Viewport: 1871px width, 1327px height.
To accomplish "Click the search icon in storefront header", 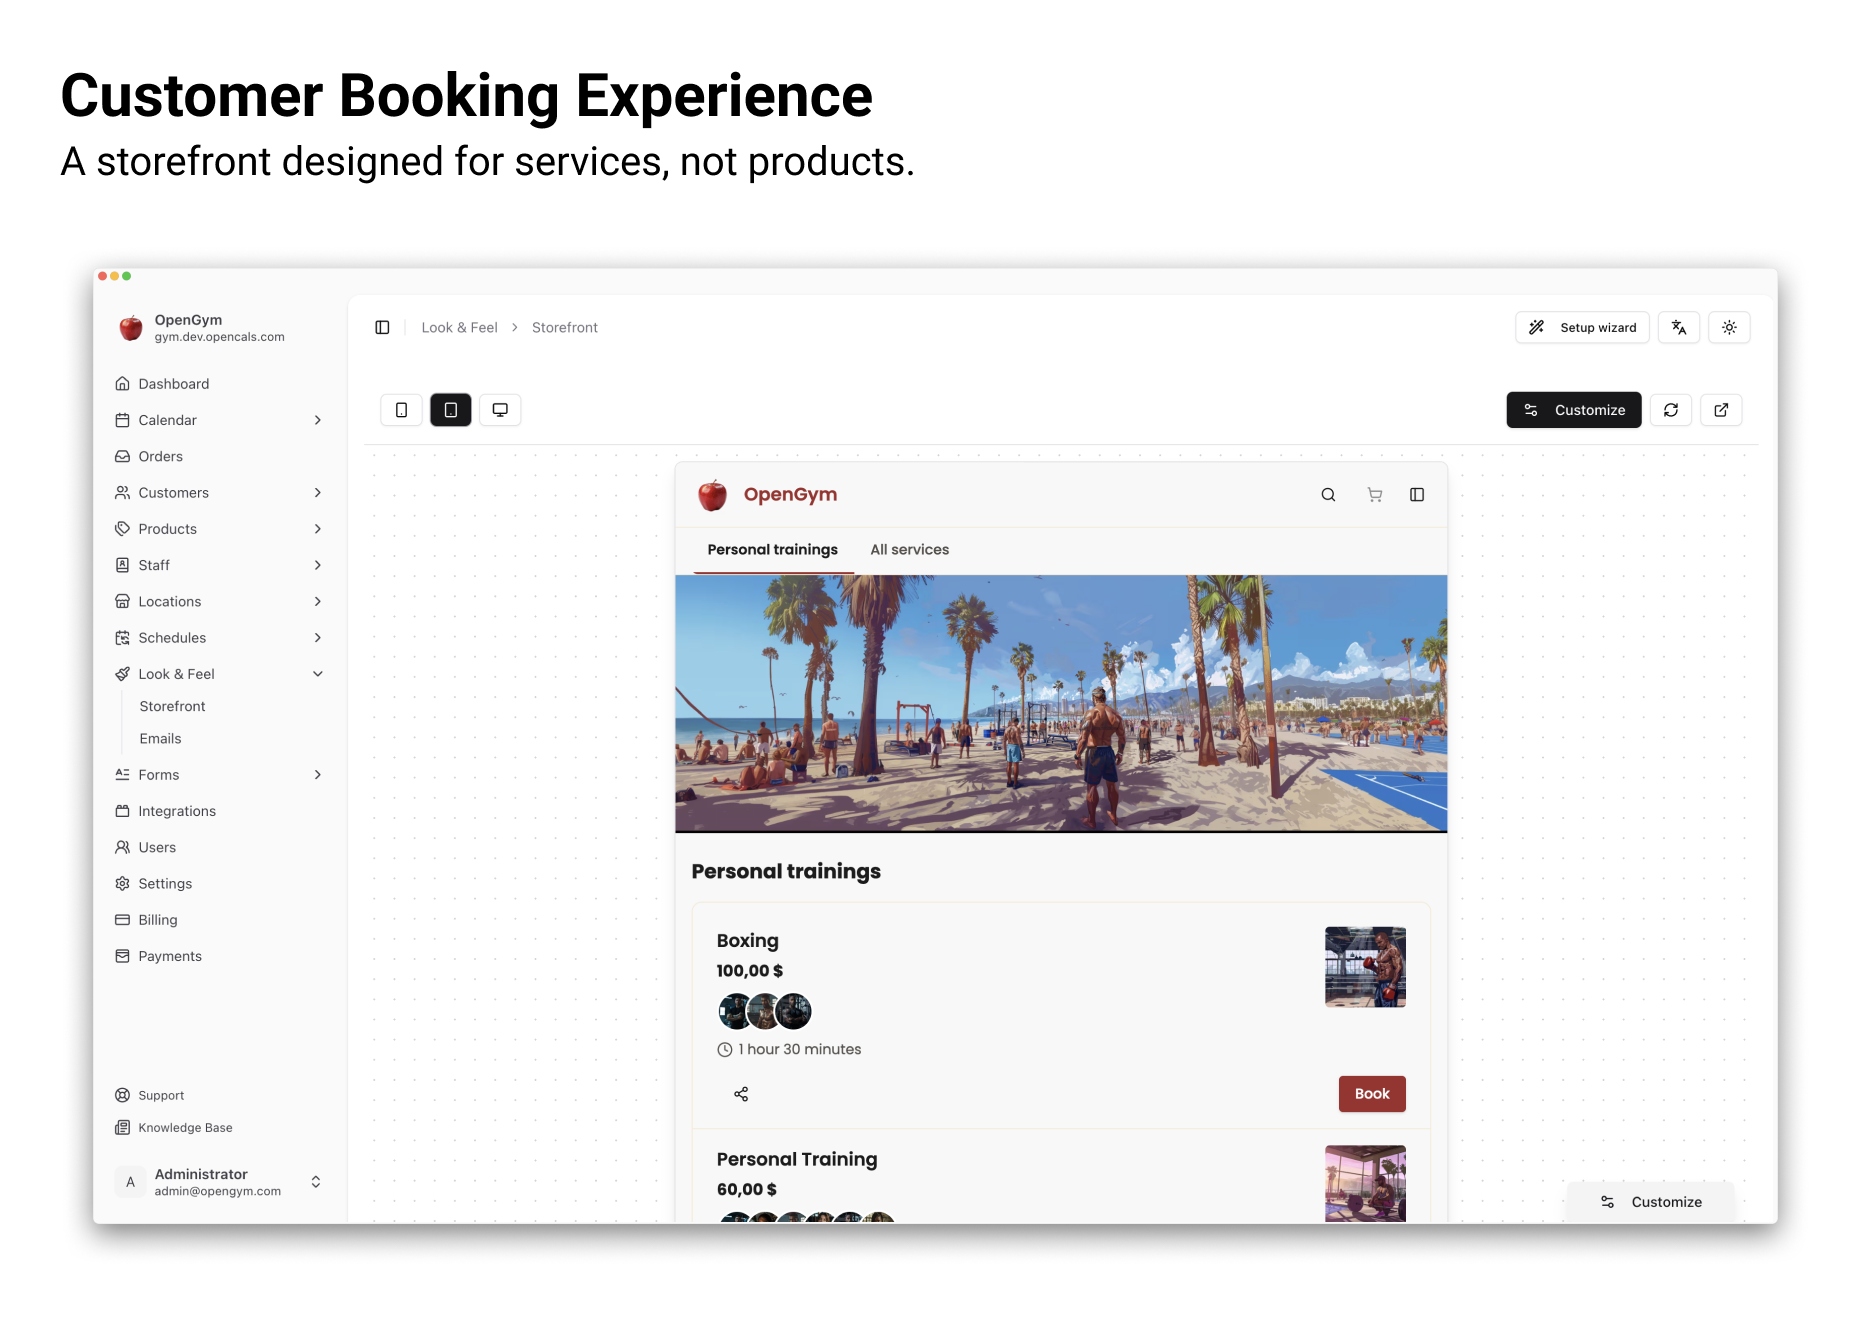I will (1328, 495).
